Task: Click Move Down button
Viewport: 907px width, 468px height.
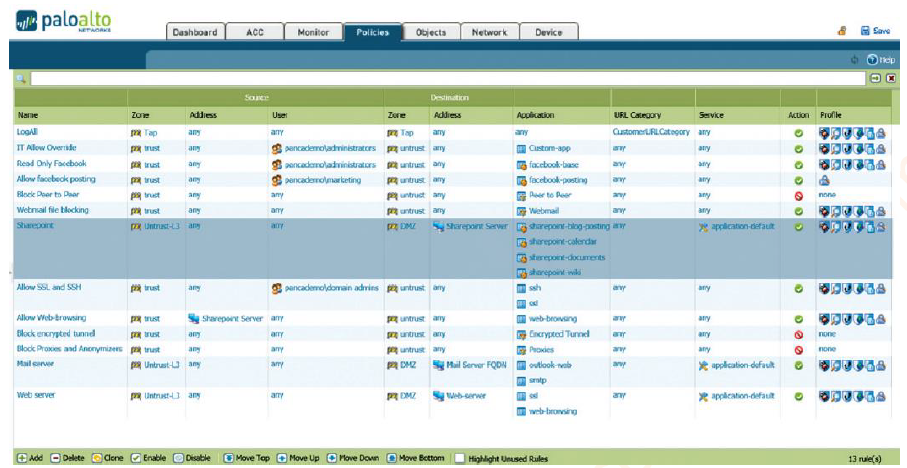Action: point(353,458)
